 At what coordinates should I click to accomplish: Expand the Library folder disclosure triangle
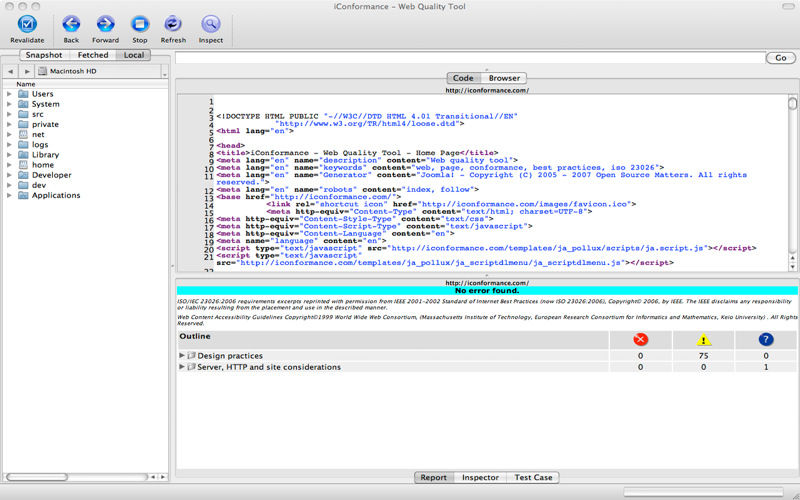(x=9, y=155)
